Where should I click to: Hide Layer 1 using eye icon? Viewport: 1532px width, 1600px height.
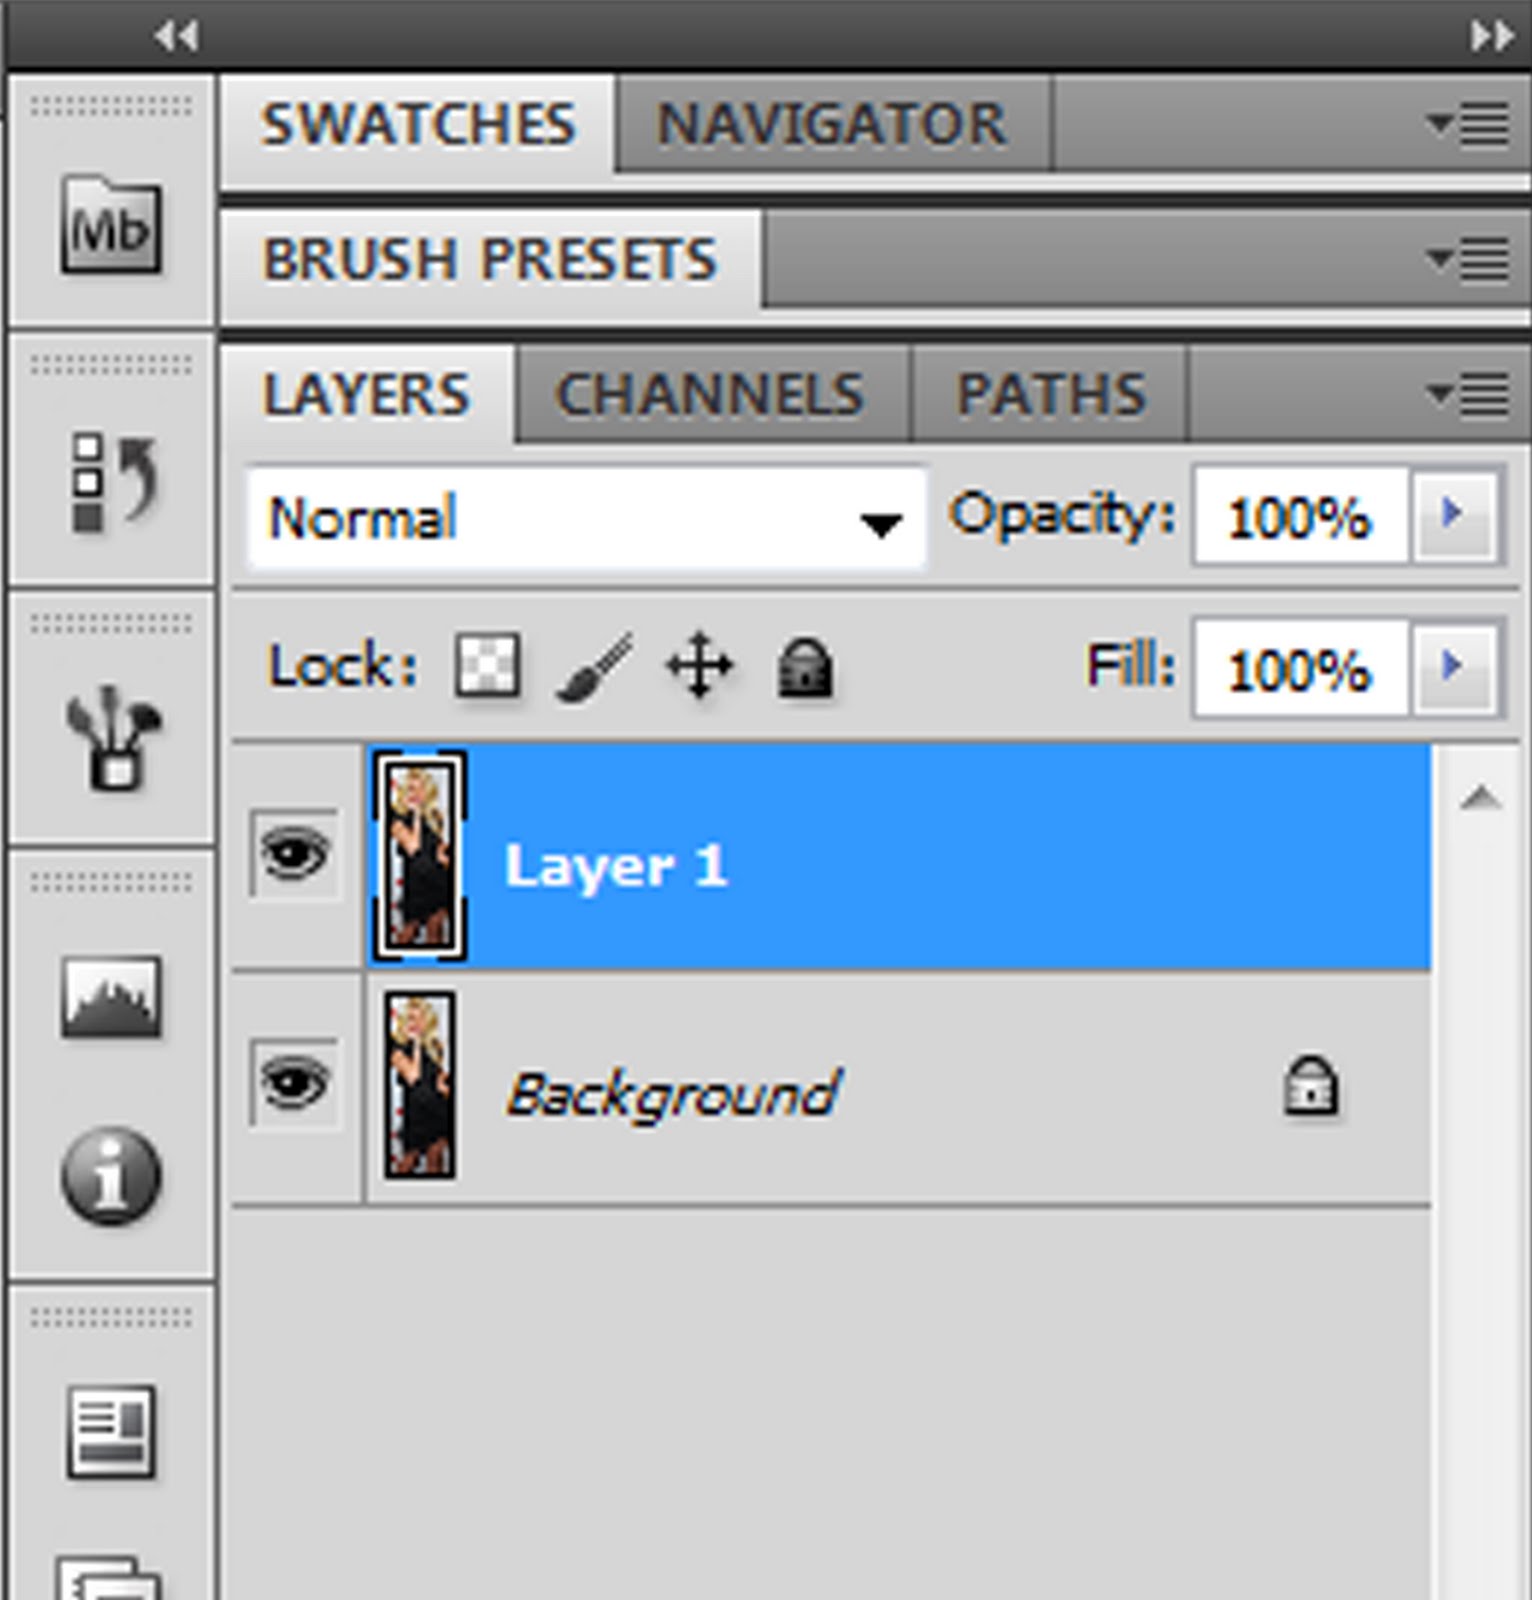point(294,855)
